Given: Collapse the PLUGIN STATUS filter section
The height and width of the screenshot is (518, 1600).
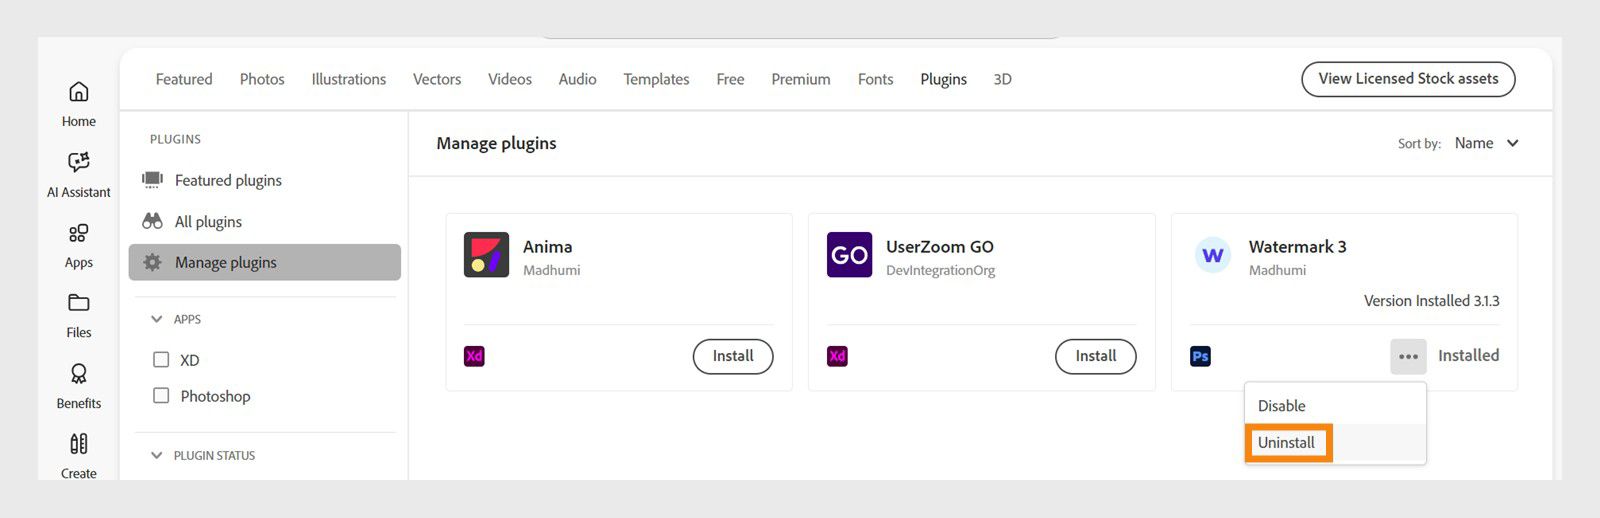Looking at the screenshot, I should pyautogui.click(x=156, y=455).
